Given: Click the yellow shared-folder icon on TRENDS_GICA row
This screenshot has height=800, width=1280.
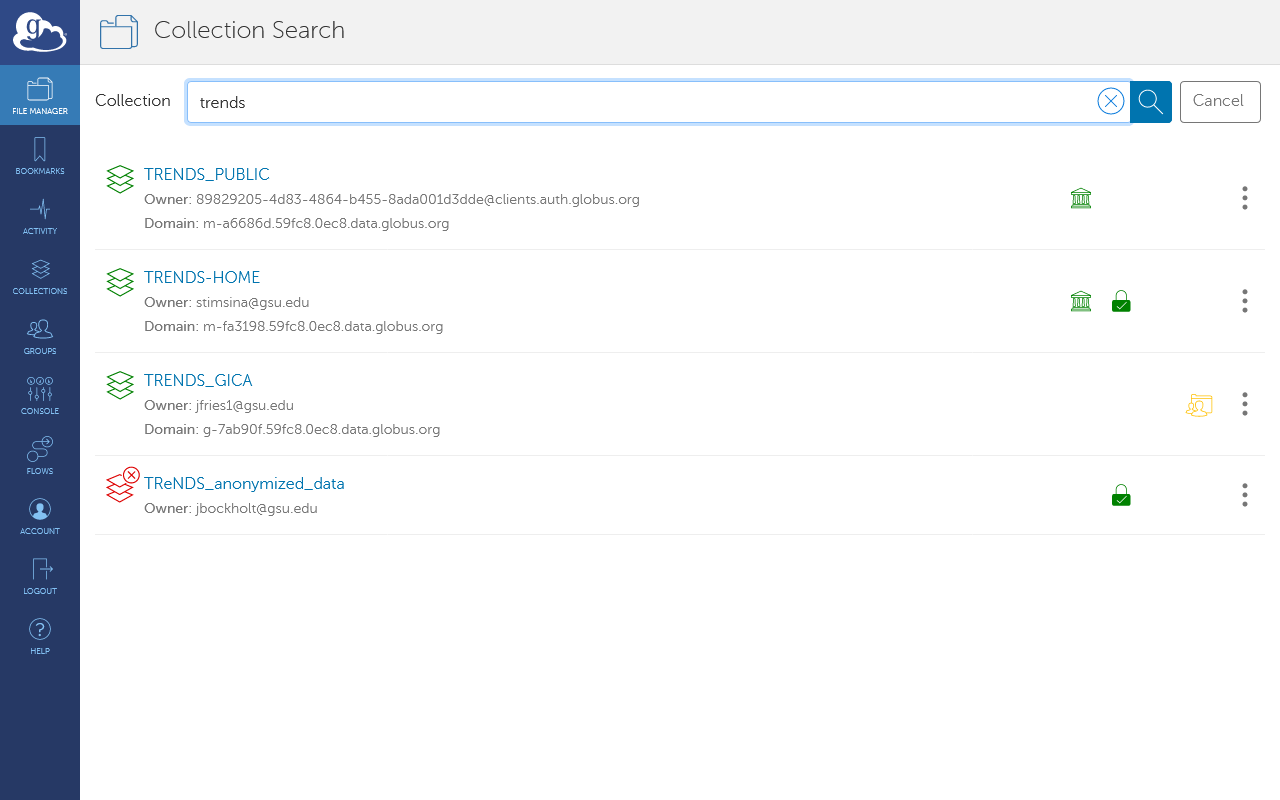Looking at the screenshot, I should (1199, 405).
